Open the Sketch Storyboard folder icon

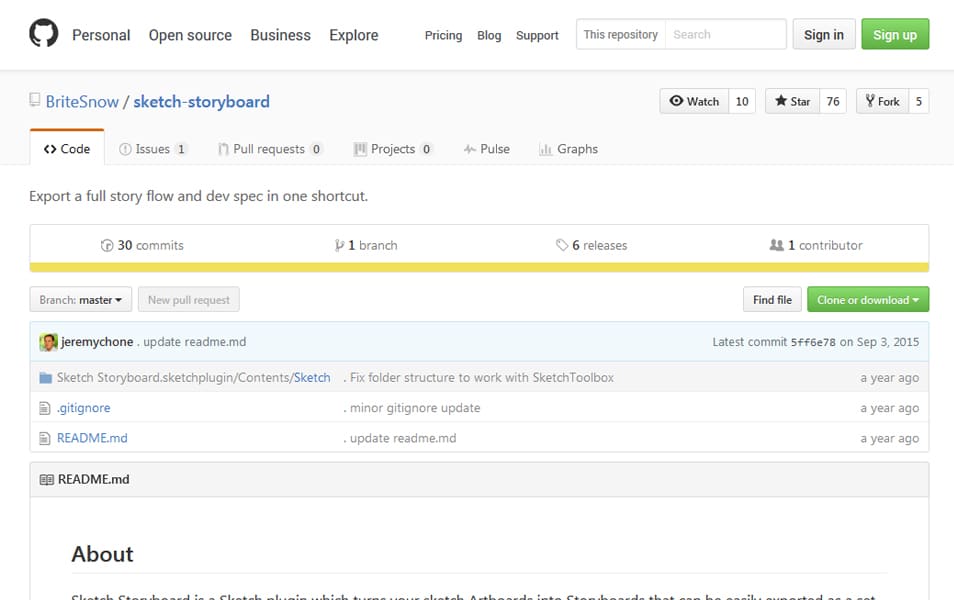45,378
